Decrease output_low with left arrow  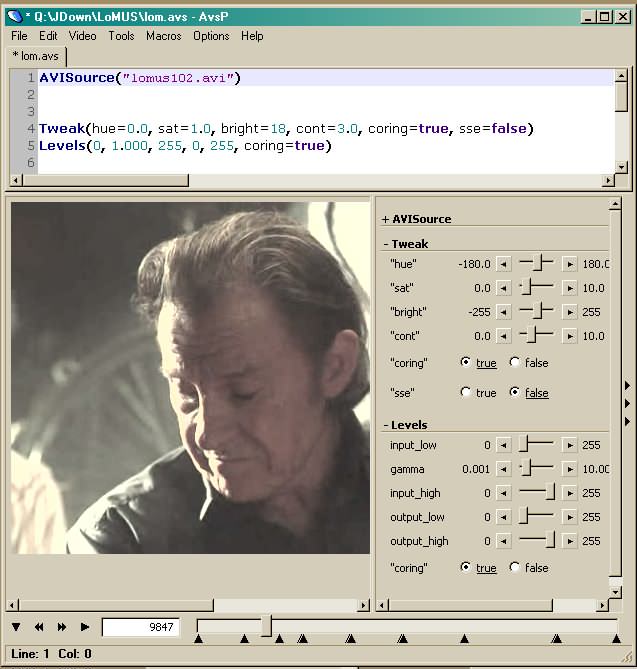click(503, 517)
